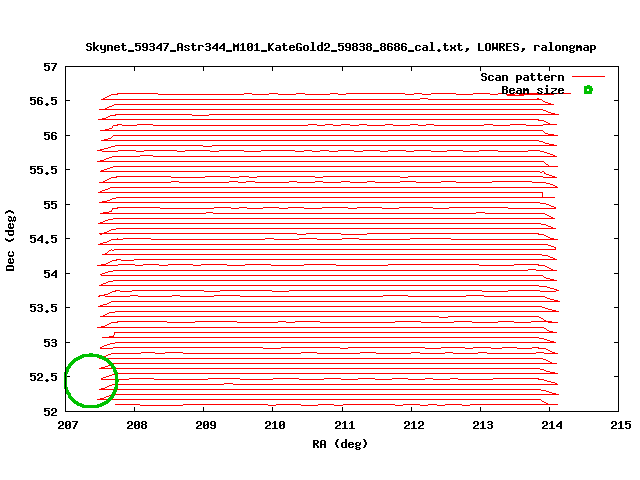Click the Dec tick label 55

click(x=51, y=205)
